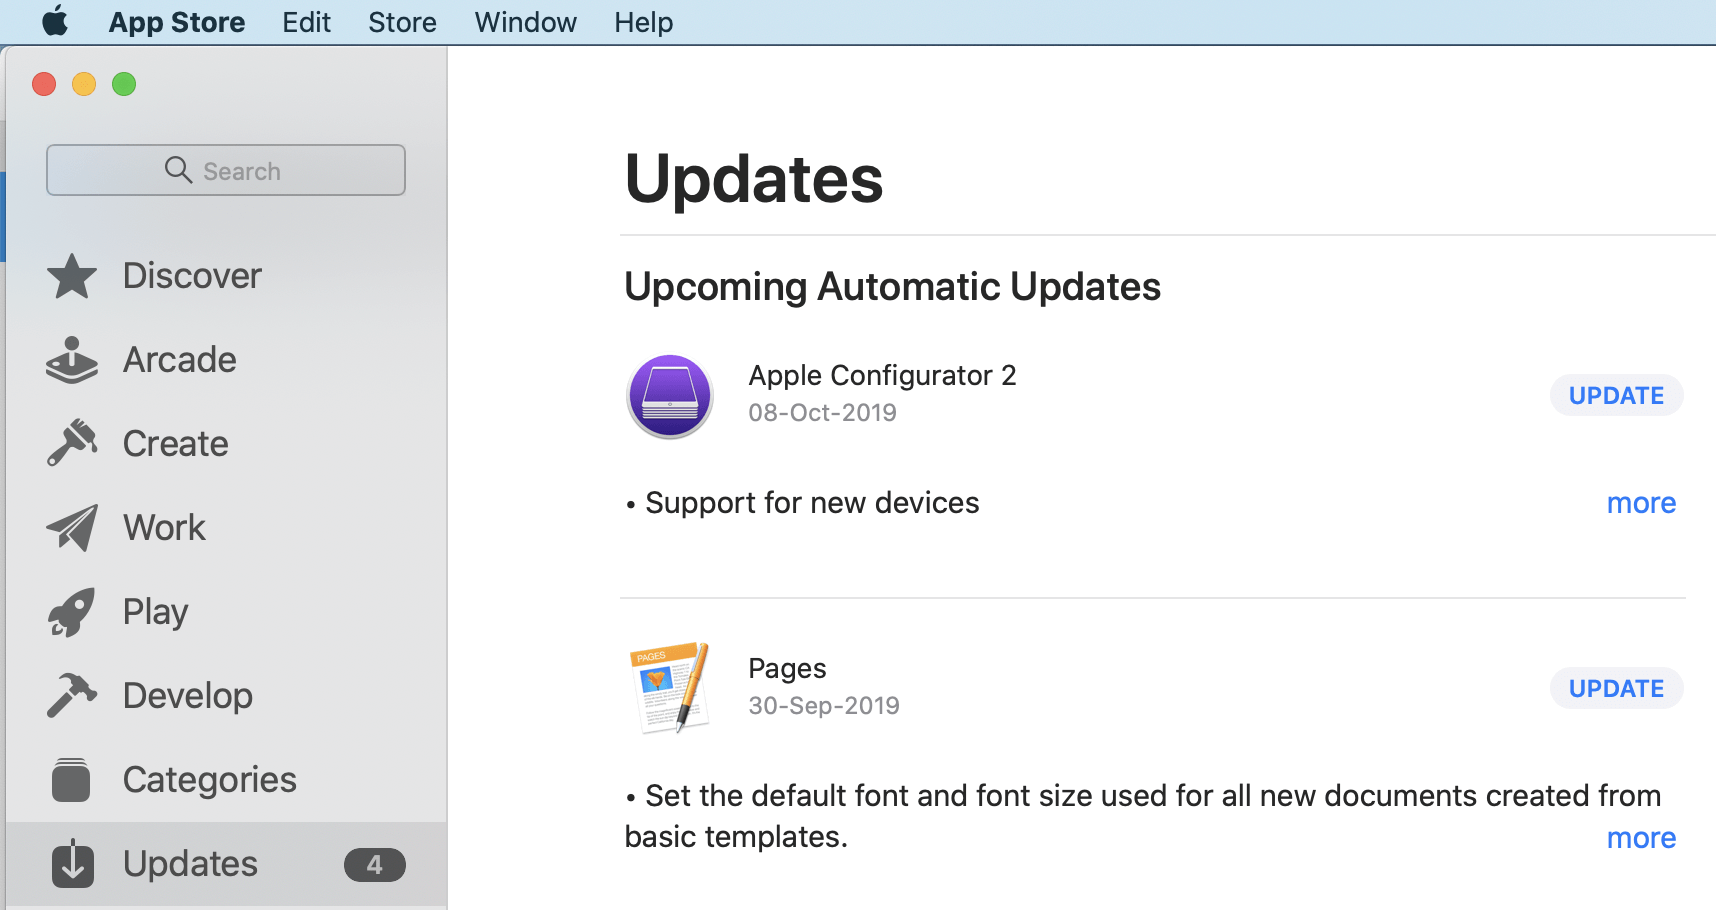Open the Window menu
This screenshot has width=1716, height=910.
525,21
